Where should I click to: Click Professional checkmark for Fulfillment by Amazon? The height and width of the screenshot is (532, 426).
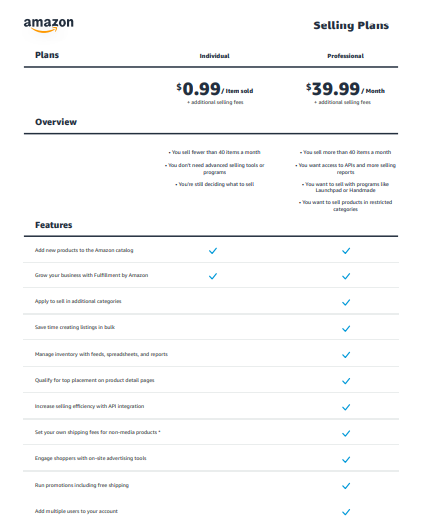pyautogui.click(x=346, y=276)
